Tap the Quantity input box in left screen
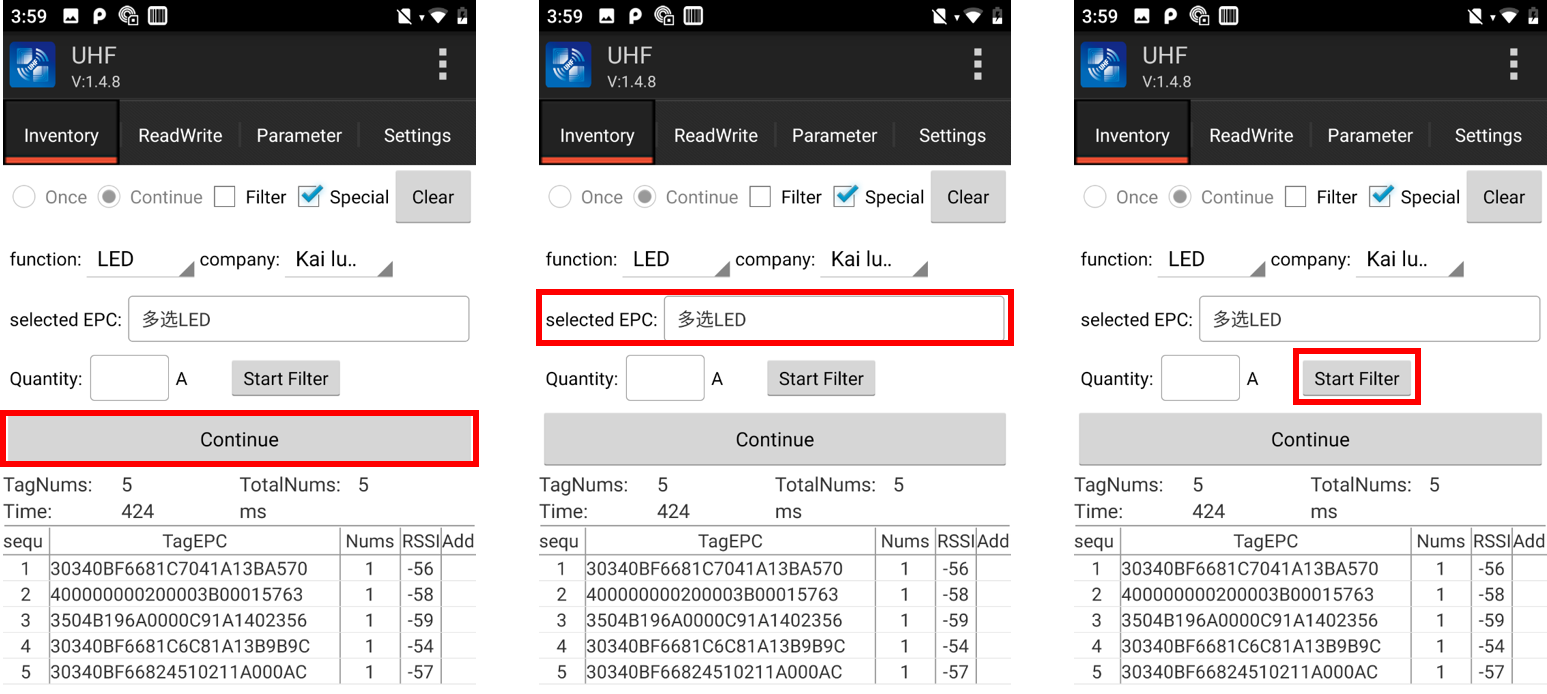The height and width of the screenshot is (694, 1547). click(129, 379)
